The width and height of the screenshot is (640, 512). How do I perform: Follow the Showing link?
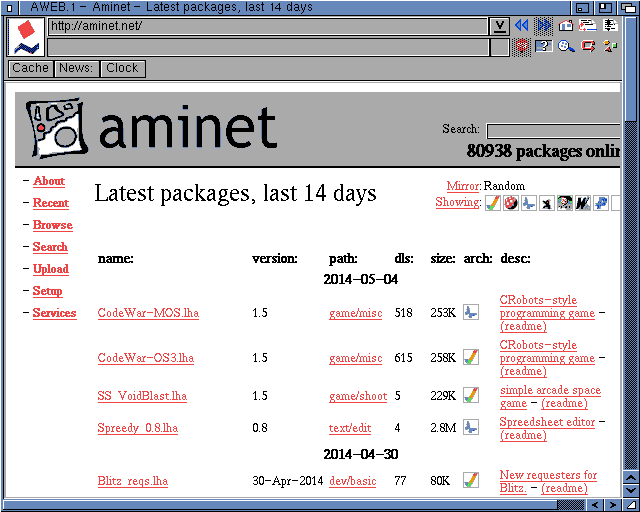coord(457,202)
